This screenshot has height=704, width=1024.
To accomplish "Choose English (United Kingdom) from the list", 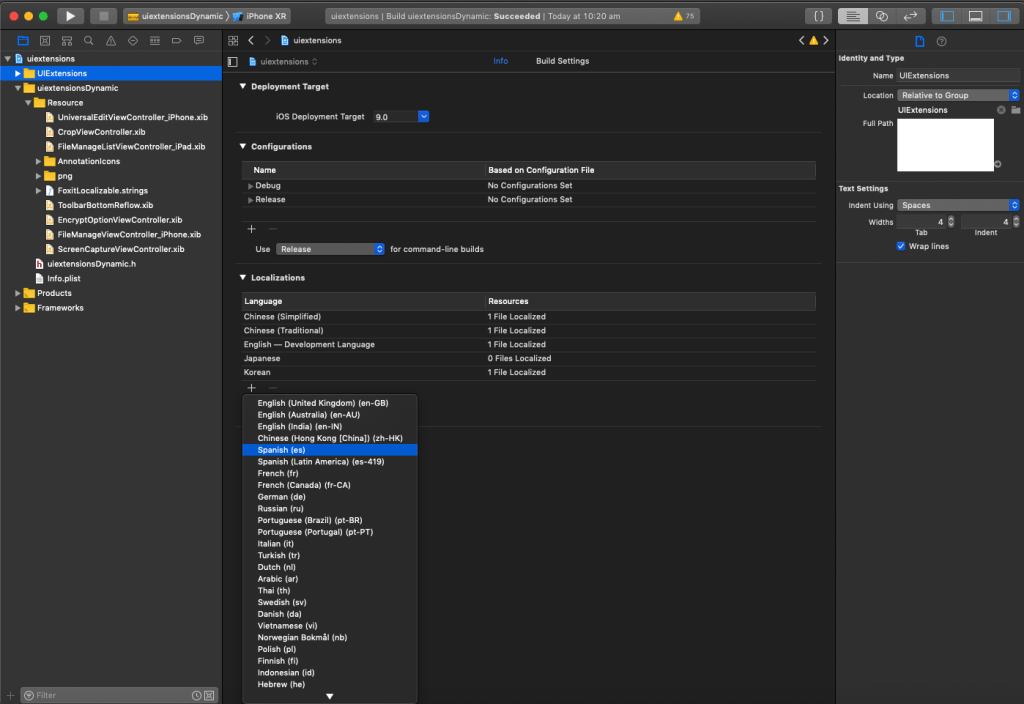I will coord(330,403).
